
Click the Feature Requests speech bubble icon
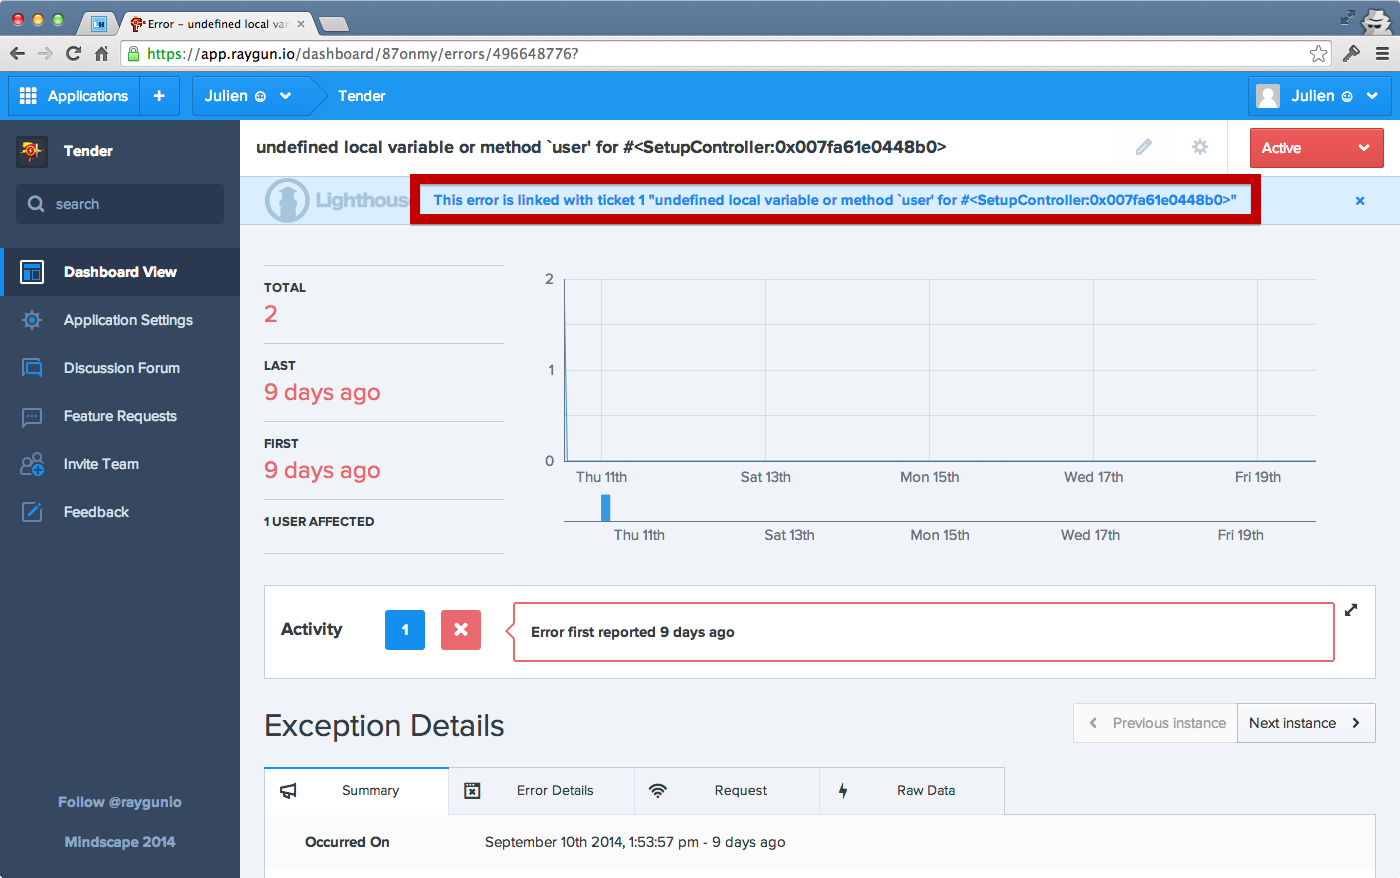click(x=32, y=416)
